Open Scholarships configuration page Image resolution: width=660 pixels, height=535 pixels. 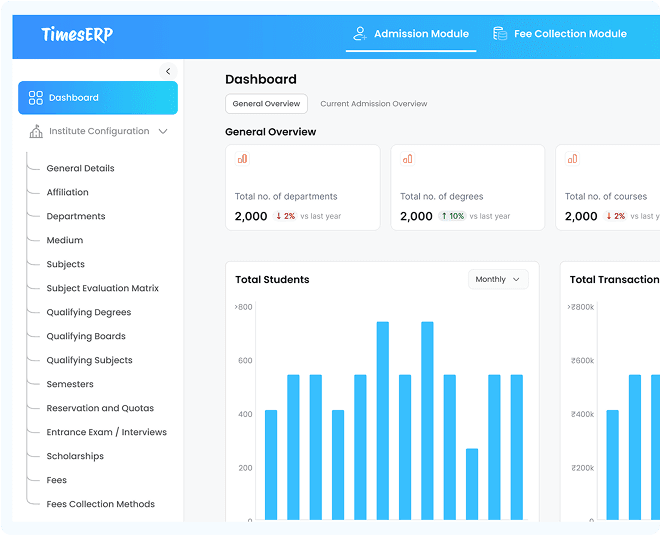[x=75, y=456]
